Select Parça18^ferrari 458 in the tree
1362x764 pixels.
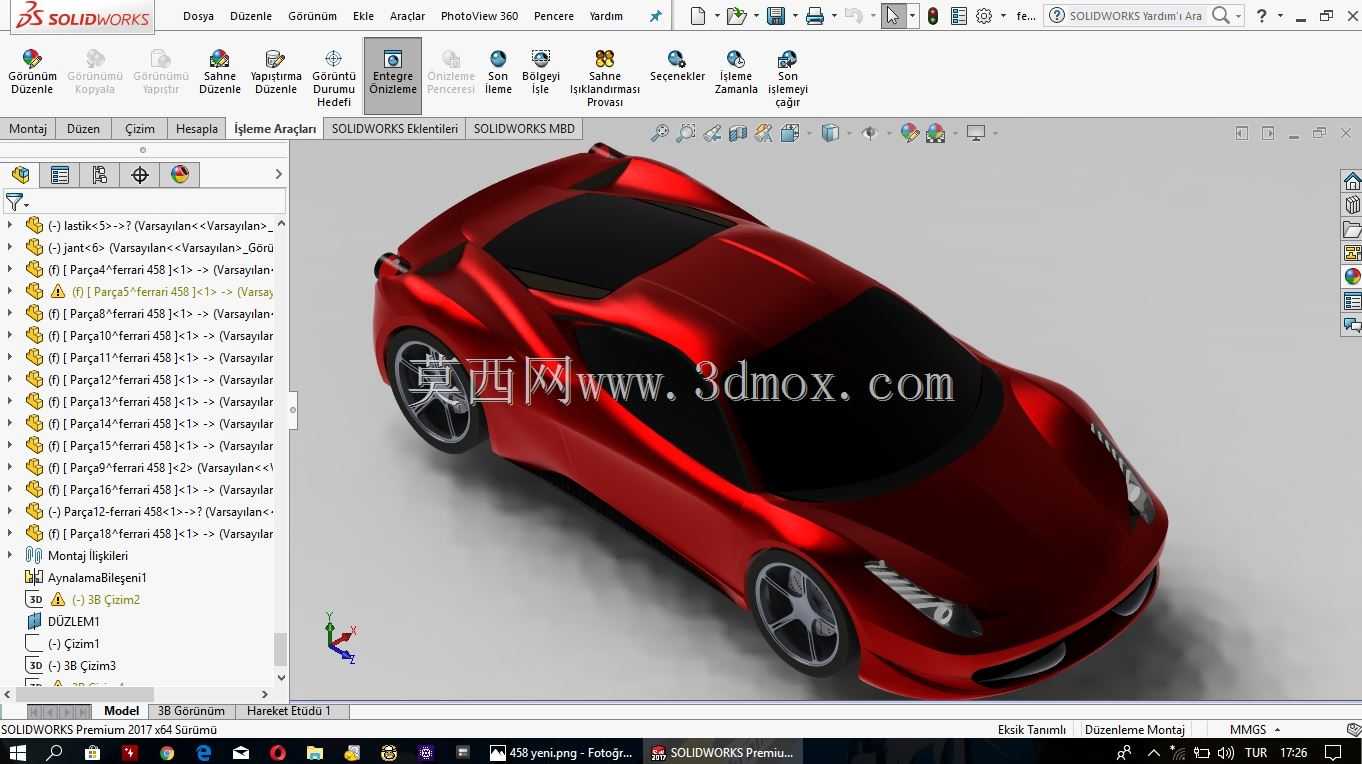(160, 534)
